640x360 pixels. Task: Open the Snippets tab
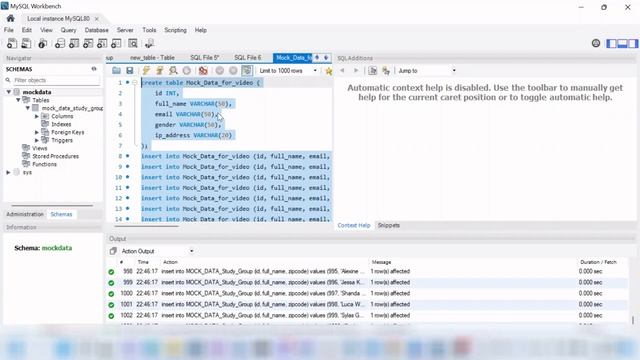point(389,225)
